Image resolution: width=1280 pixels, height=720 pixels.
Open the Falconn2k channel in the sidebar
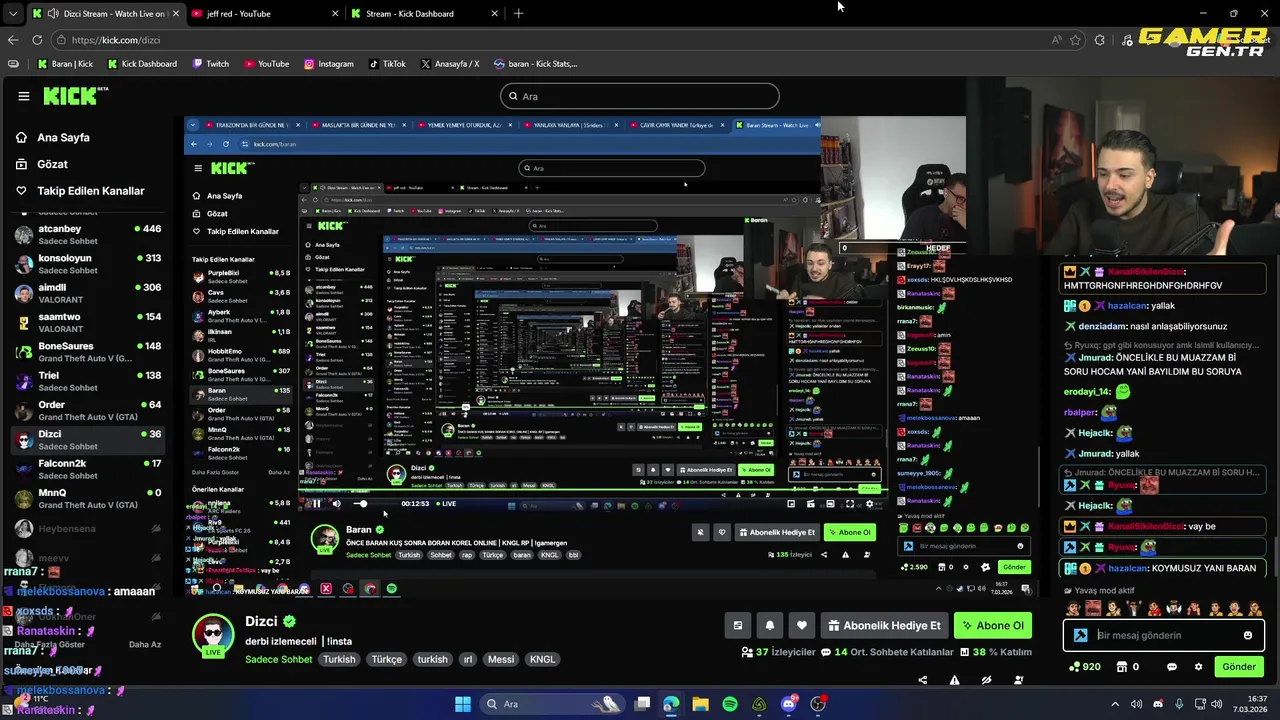point(88,469)
